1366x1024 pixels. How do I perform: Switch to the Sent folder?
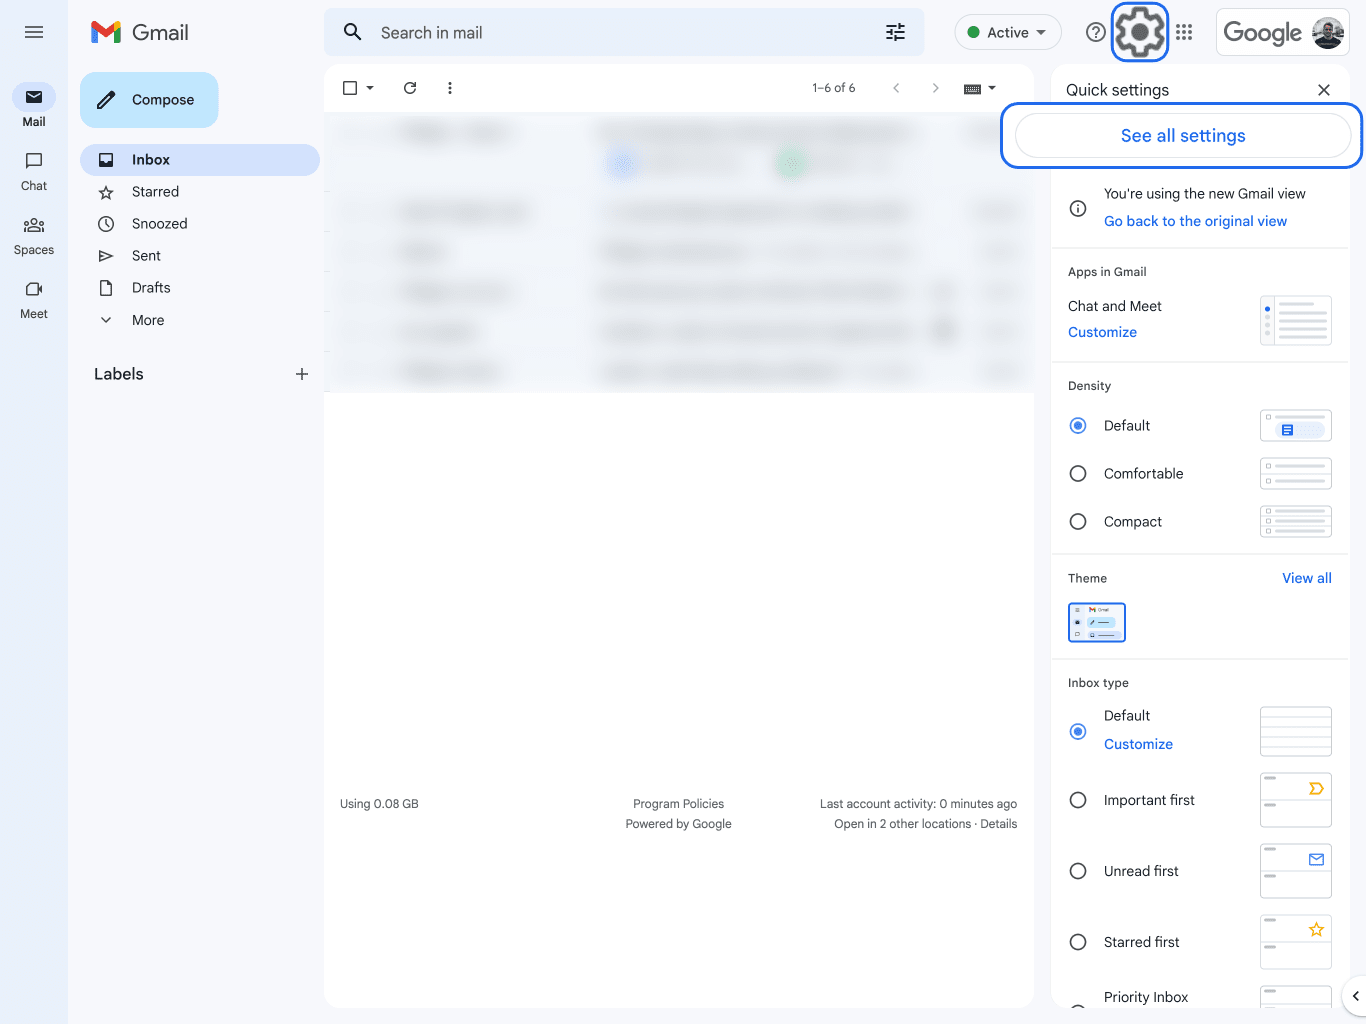(x=146, y=255)
